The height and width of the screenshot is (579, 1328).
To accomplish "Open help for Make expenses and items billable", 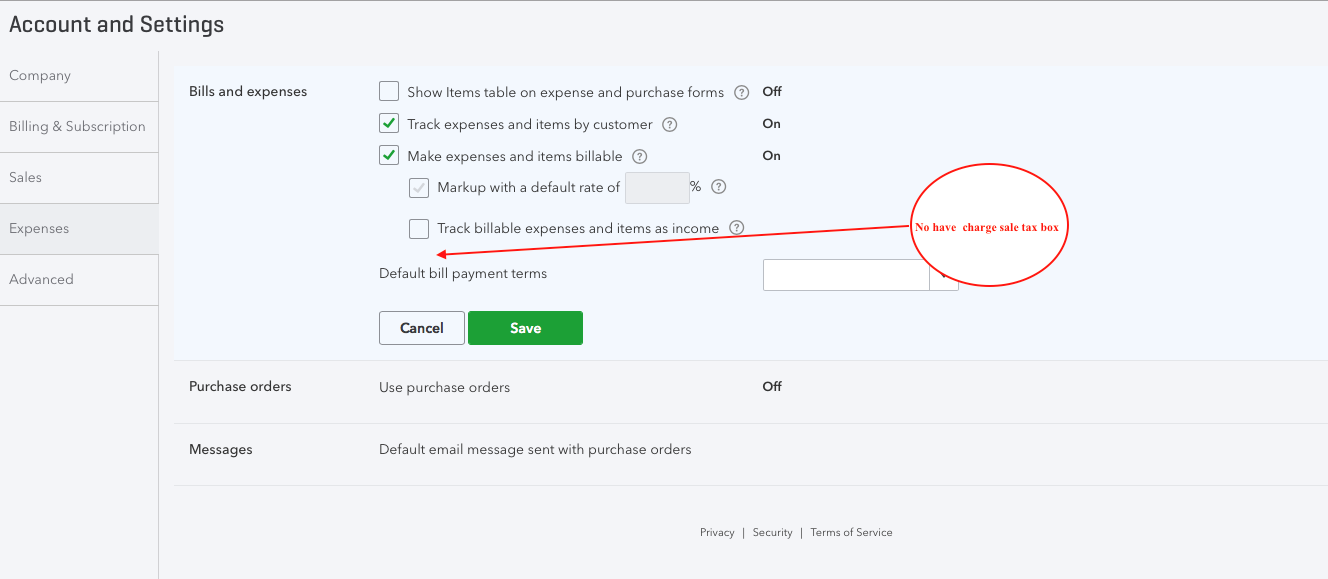I will point(641,156).
